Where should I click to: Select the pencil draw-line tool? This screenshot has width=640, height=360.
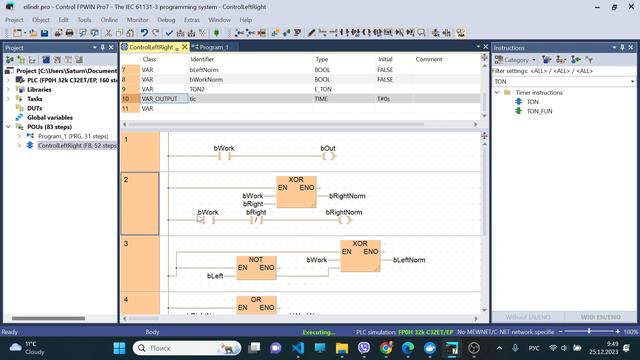(x=311, y=33)
